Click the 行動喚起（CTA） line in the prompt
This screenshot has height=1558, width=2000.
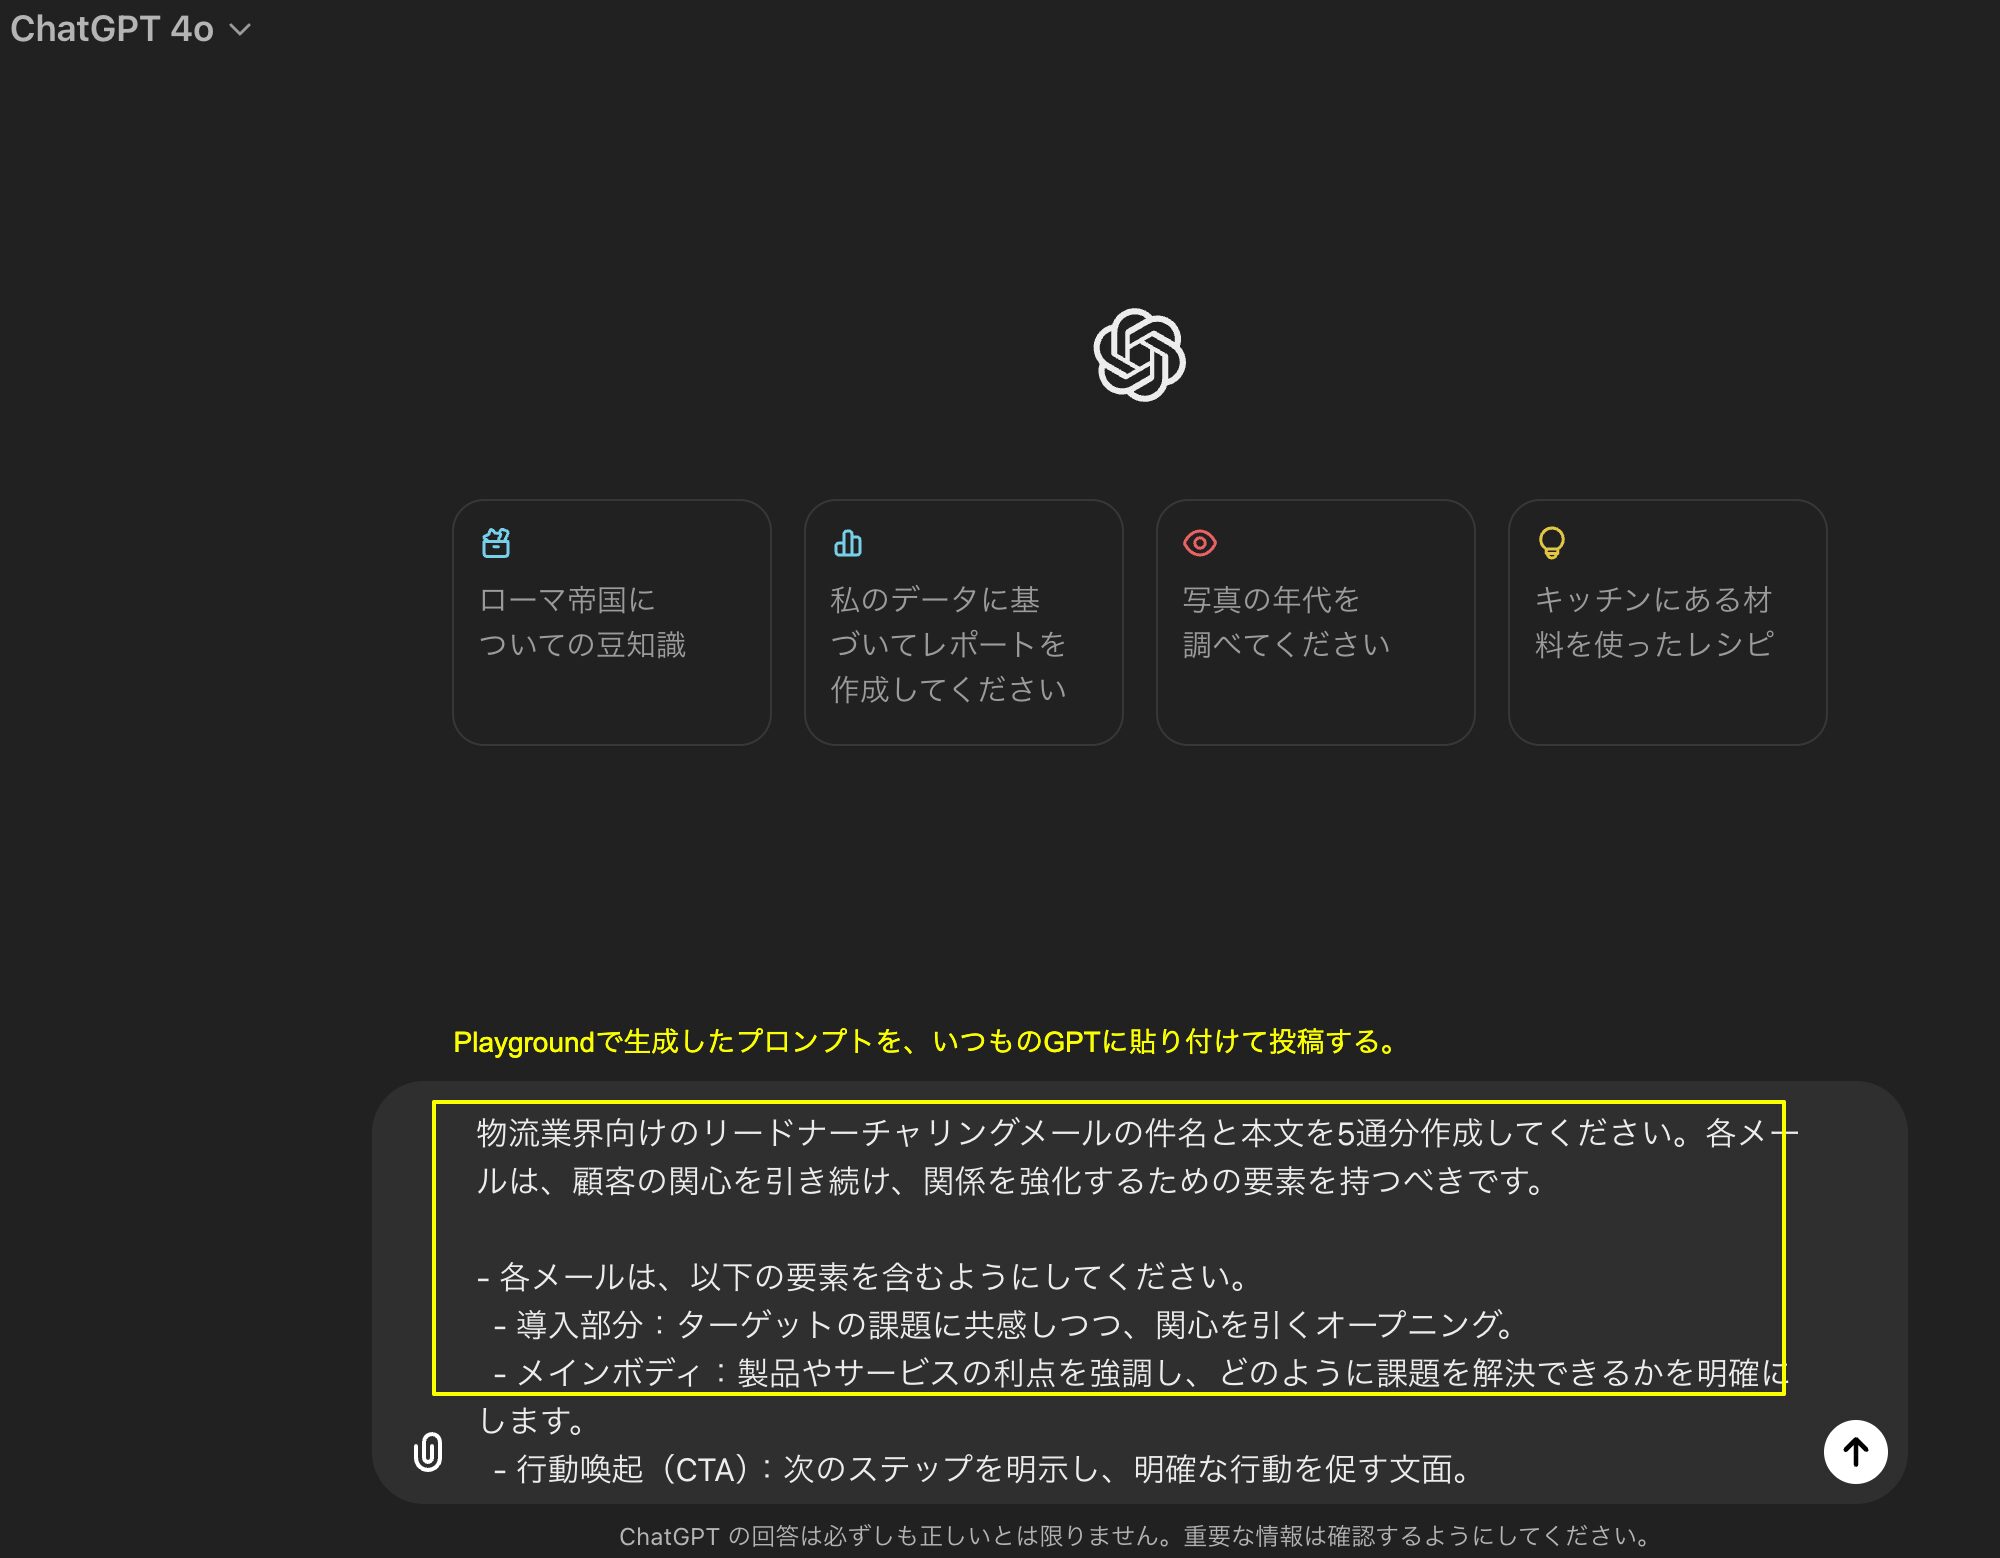point(983,1469)
